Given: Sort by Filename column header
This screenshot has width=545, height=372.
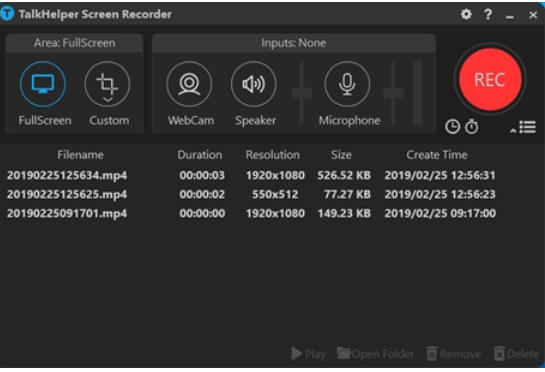Looking at the screenshot, I should coord(80,155).
